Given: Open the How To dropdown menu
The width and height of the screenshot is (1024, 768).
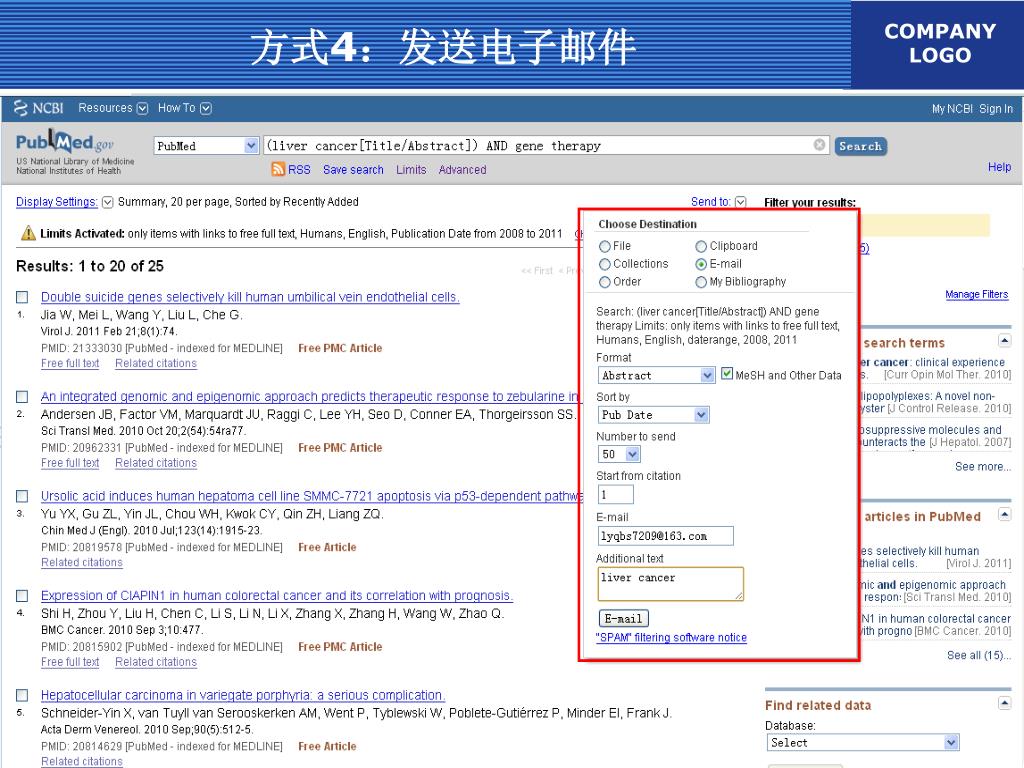Looking at the screenshot, I should 184,108.
